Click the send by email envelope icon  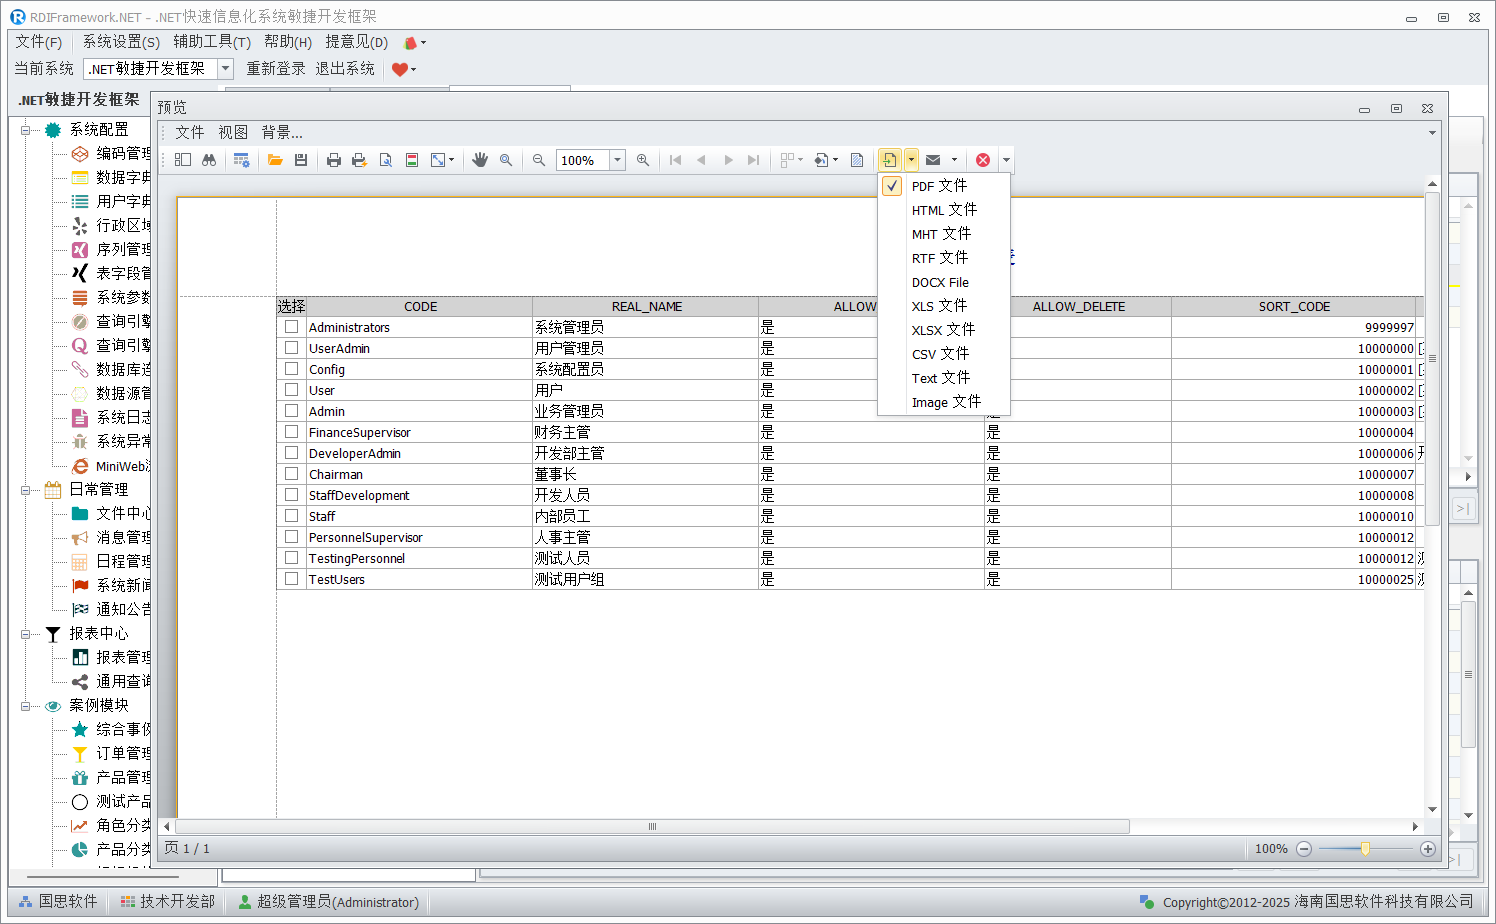pos(933,160)
